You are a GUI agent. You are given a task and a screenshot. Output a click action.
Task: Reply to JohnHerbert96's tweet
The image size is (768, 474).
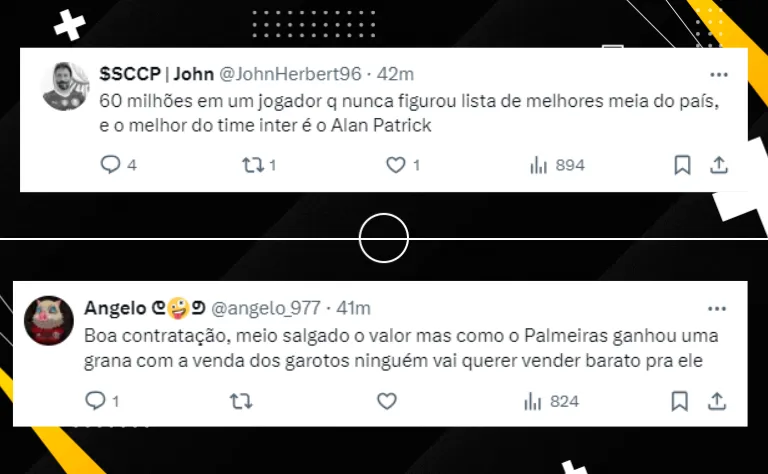click(111, 165)
